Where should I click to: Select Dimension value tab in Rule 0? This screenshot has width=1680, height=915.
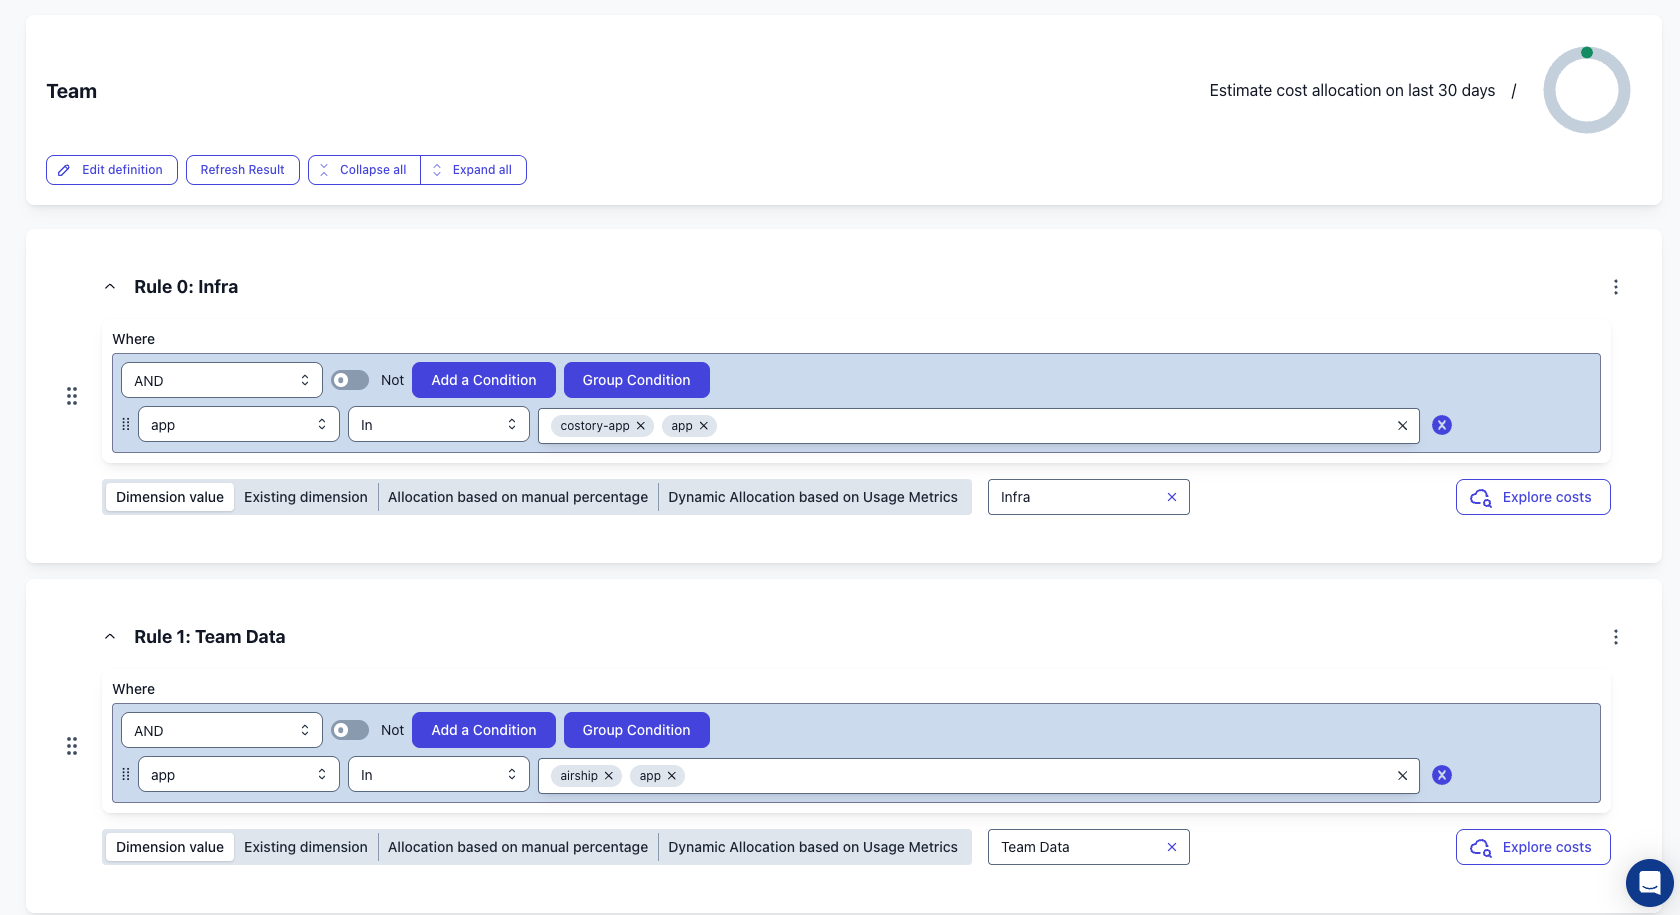coord(170,497)
